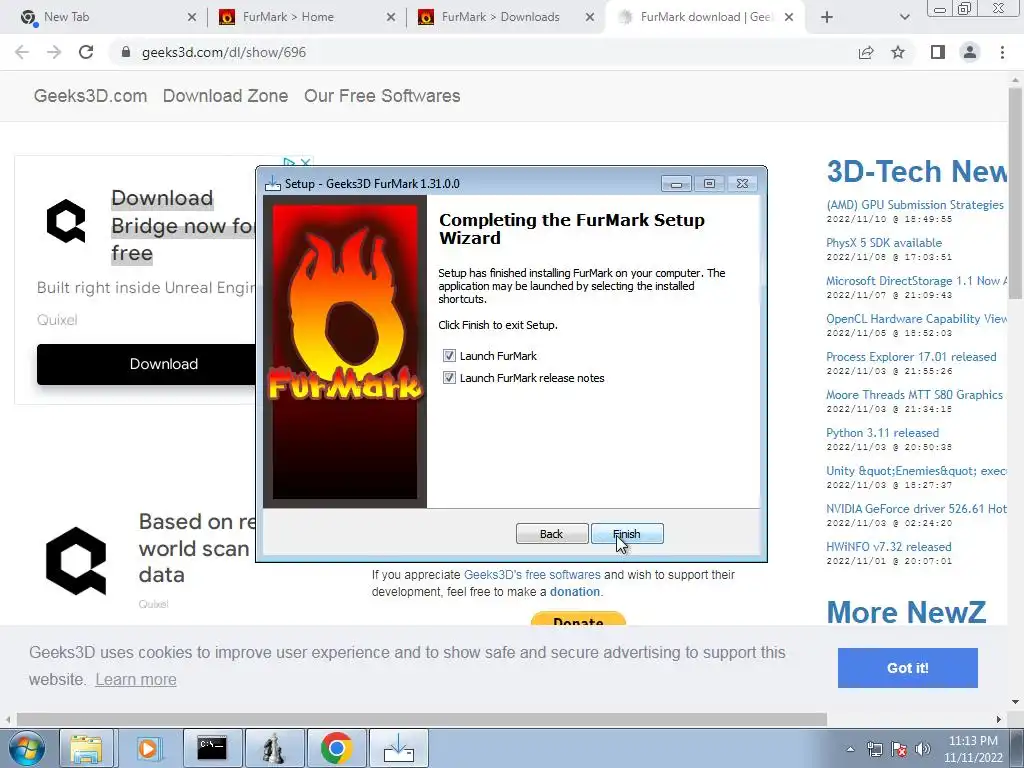The height and width of the screenshot is (768, 1024).
Task: Open NVIDIA GeForce driver 526.61 link
Action: [916, 509]
